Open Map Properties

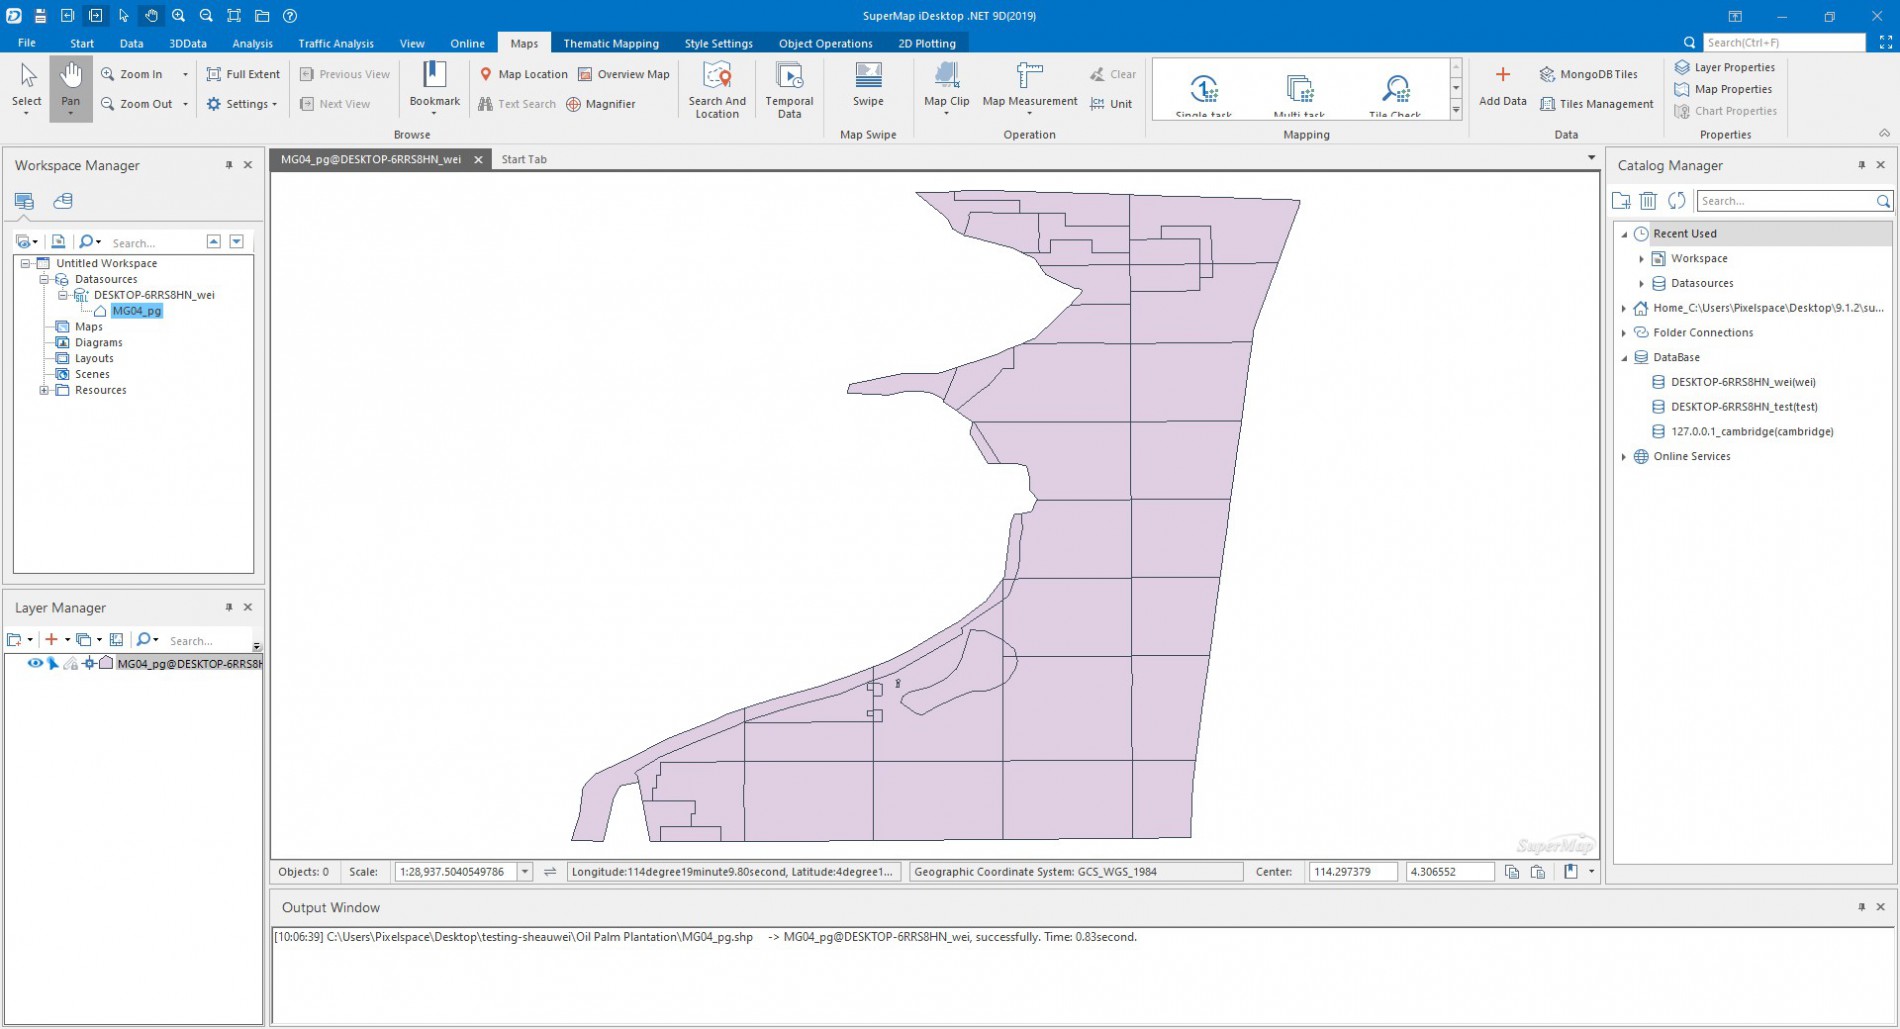tap(1723, 89)
